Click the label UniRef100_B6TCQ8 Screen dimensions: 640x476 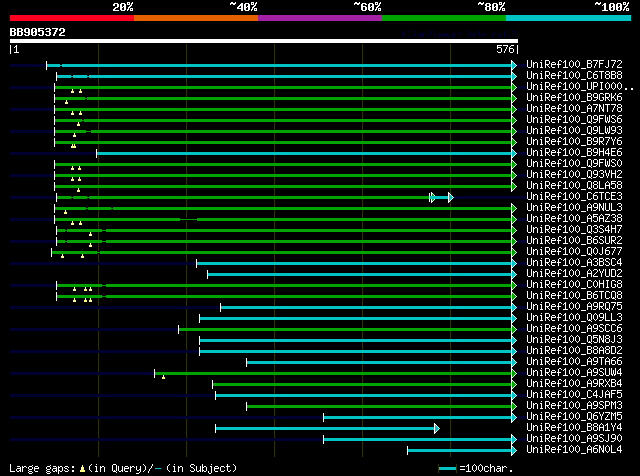click(574, 296)
